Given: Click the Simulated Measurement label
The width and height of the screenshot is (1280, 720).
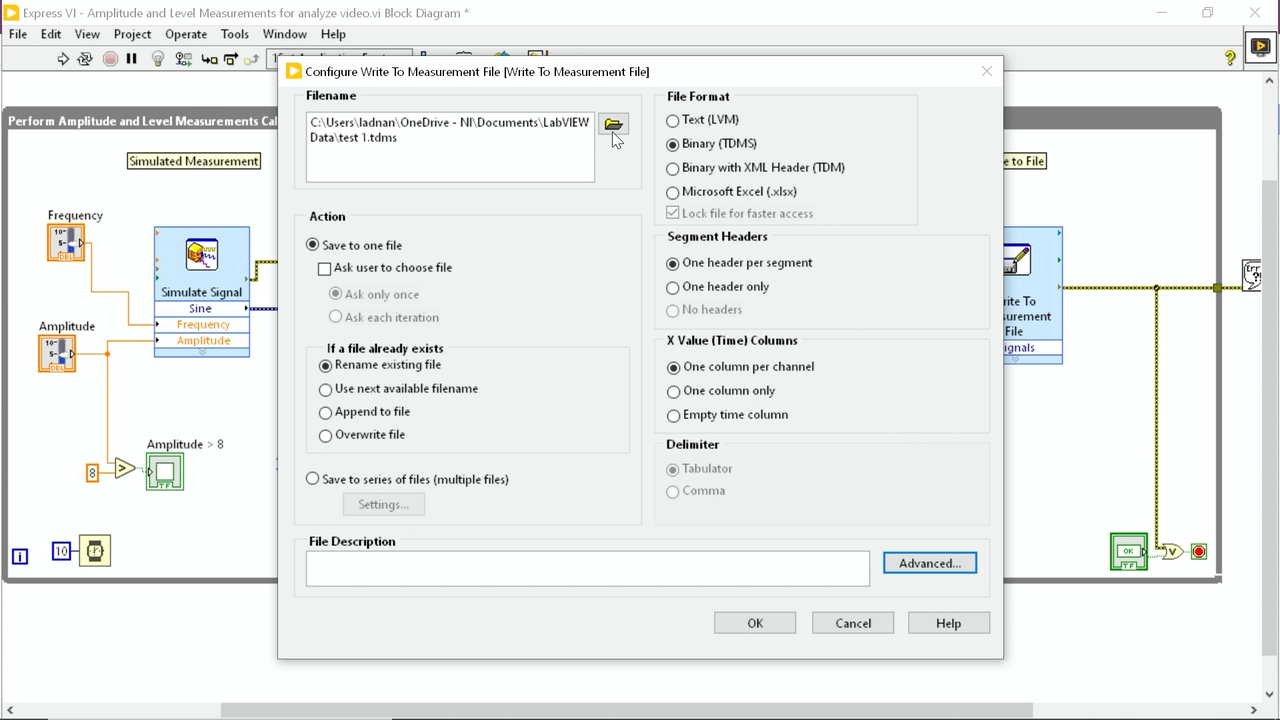Looking at the screenshot, I should pos(194,161).
